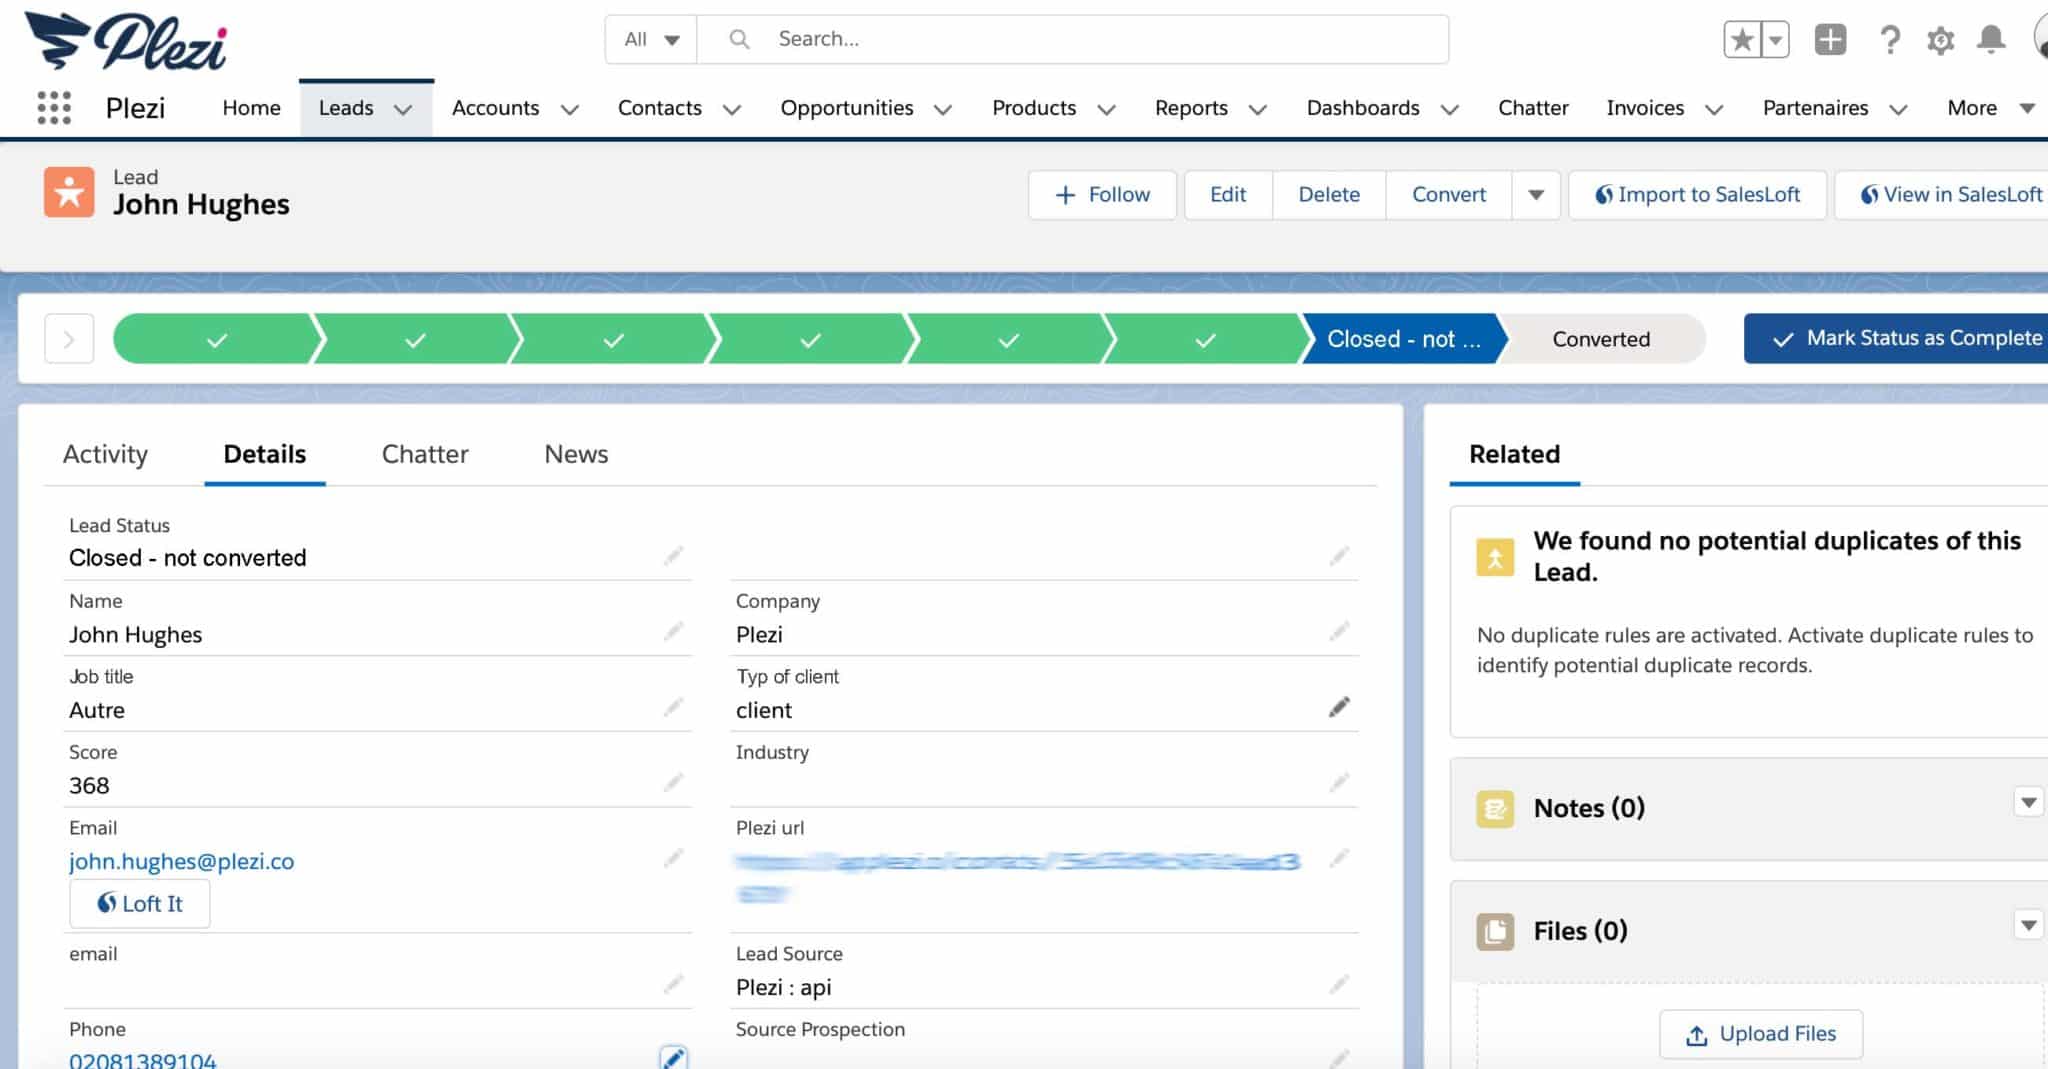Click the orange Lead record icon
The width and height of the screenshot is (2048, 1069).
(69, 192)
